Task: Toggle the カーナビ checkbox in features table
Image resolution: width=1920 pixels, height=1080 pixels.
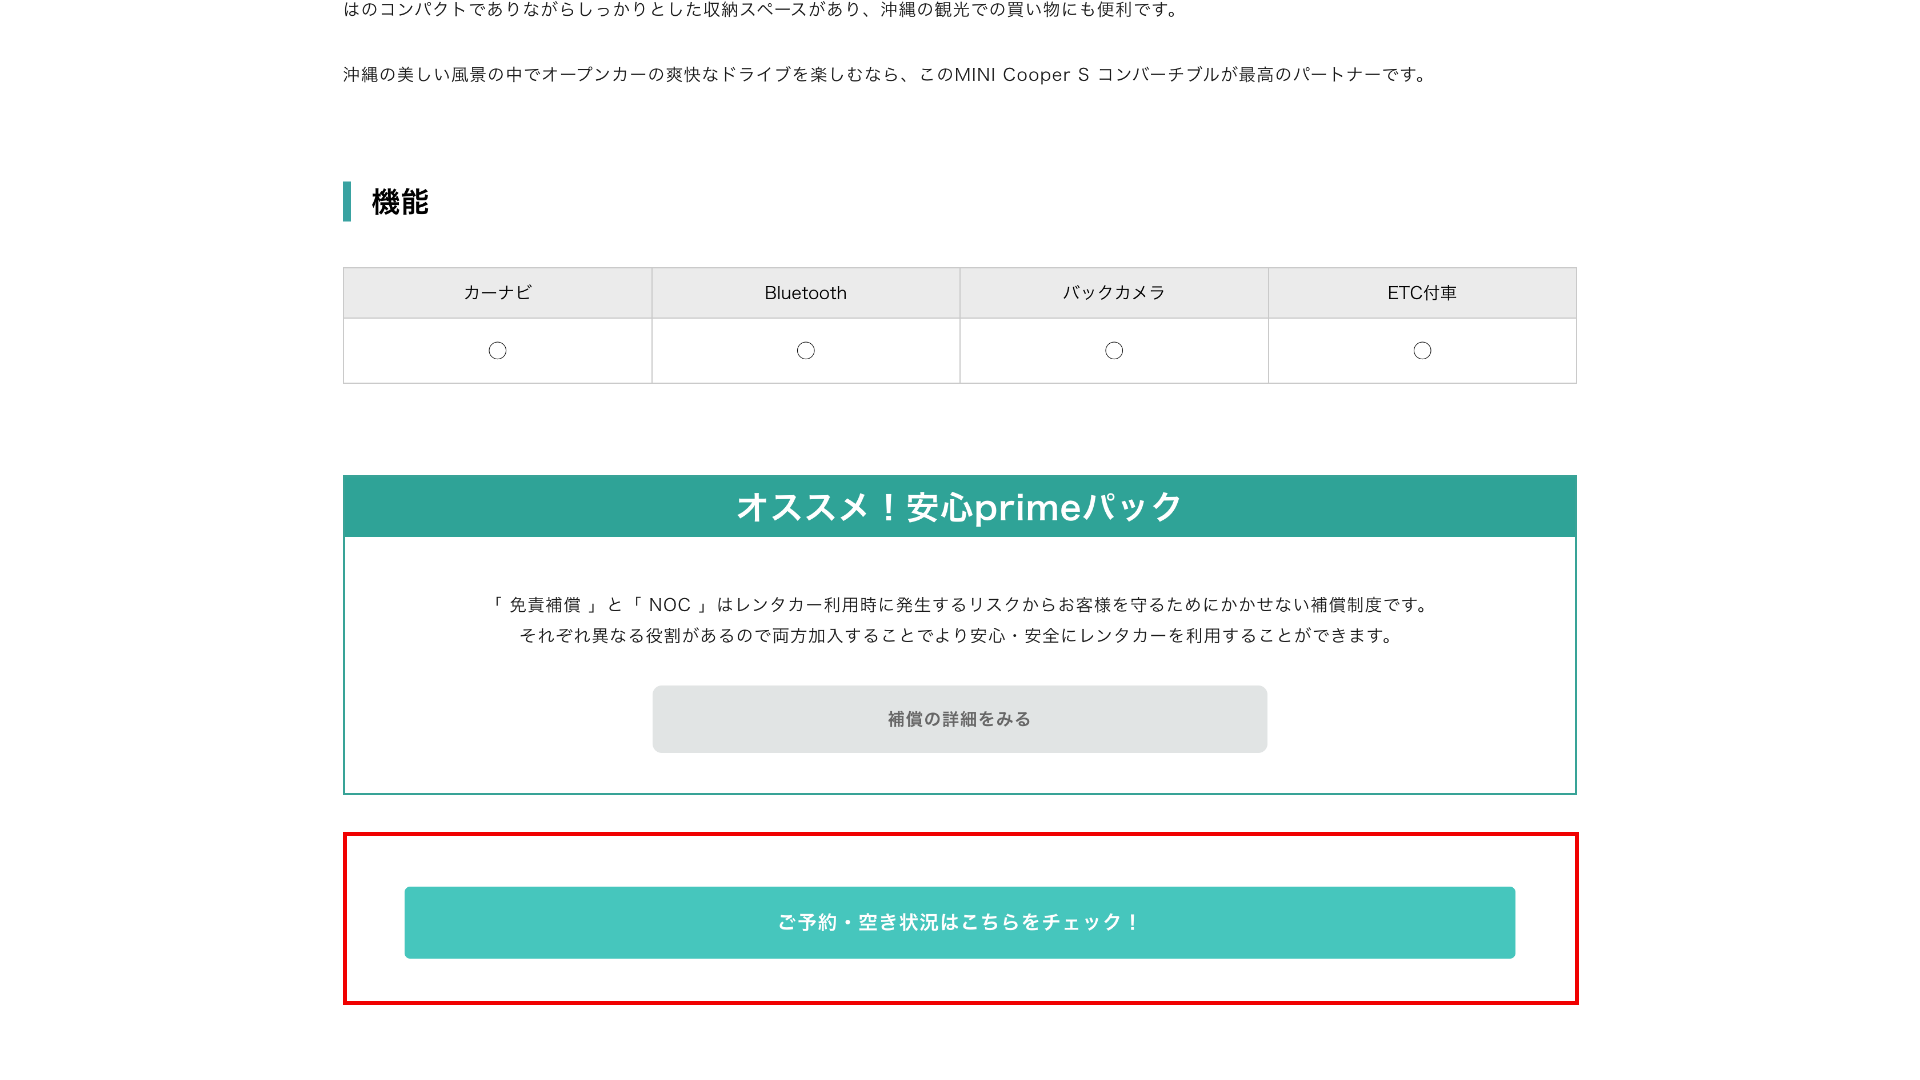Action: pyautogui.click(x=497, y=349)
